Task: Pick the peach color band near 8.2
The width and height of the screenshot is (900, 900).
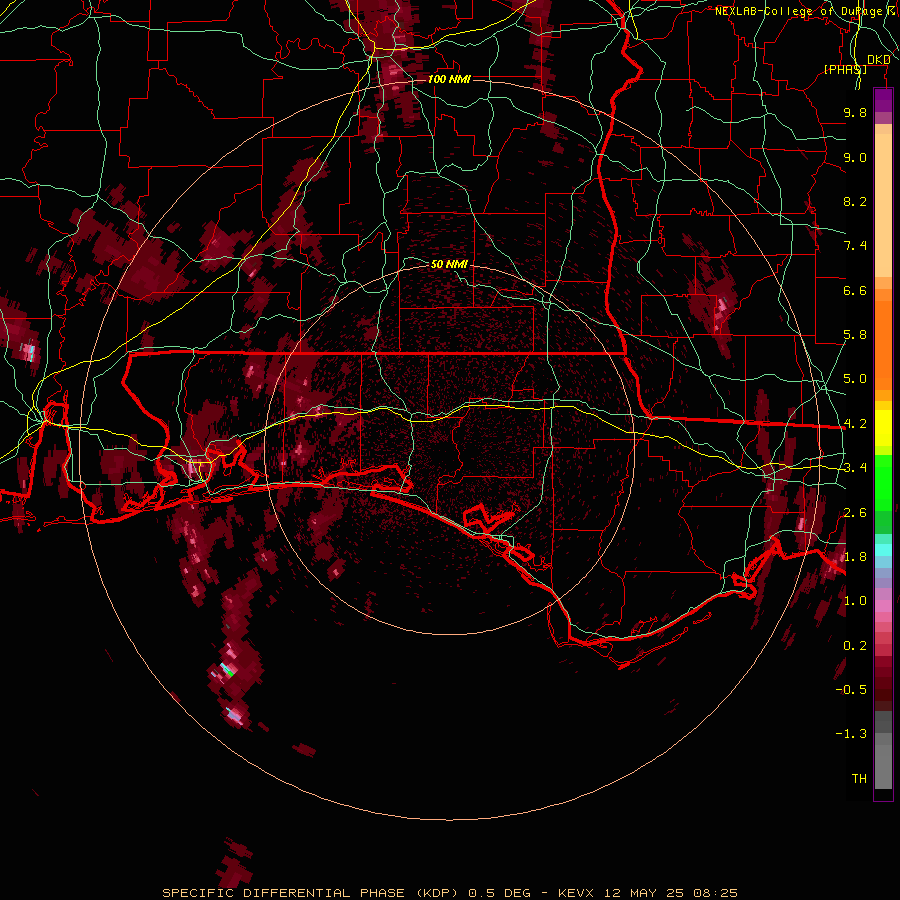Action: pyautogui.click(x=883, y=205)
